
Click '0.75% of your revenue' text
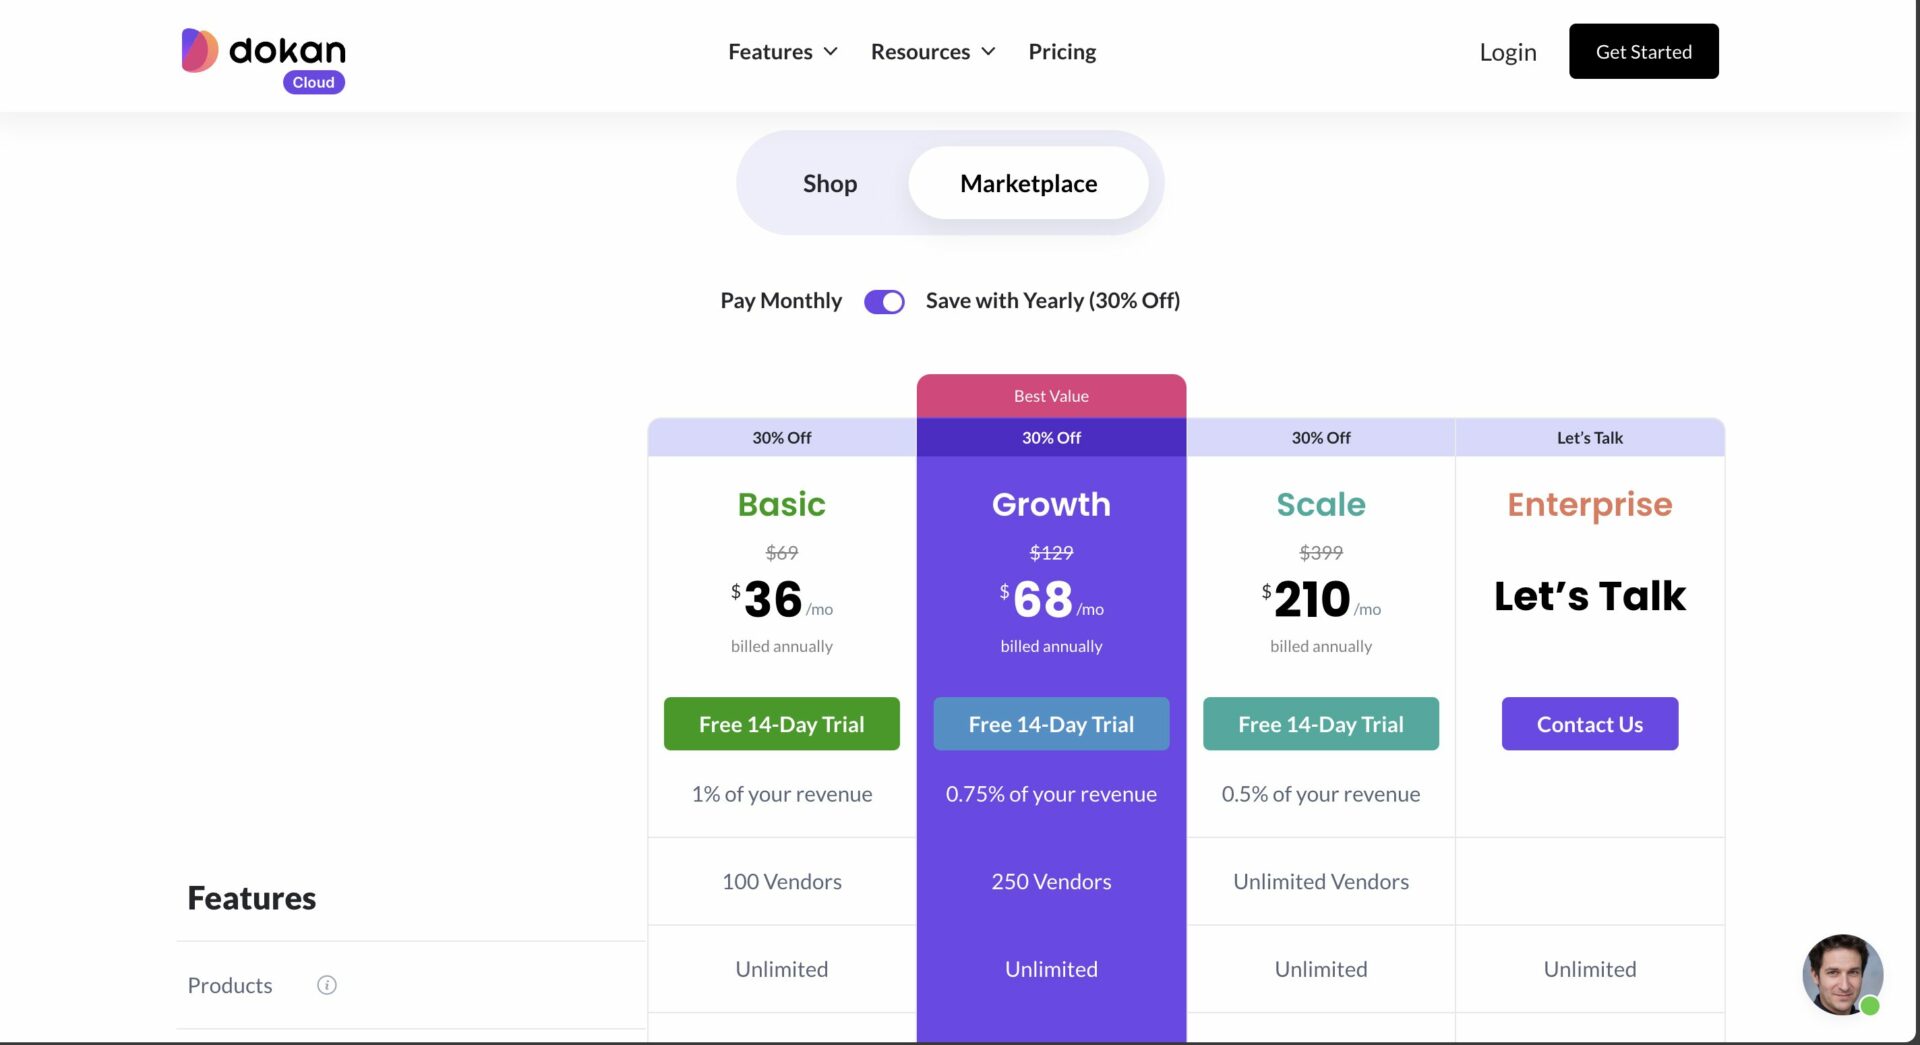click(1051, 794)
